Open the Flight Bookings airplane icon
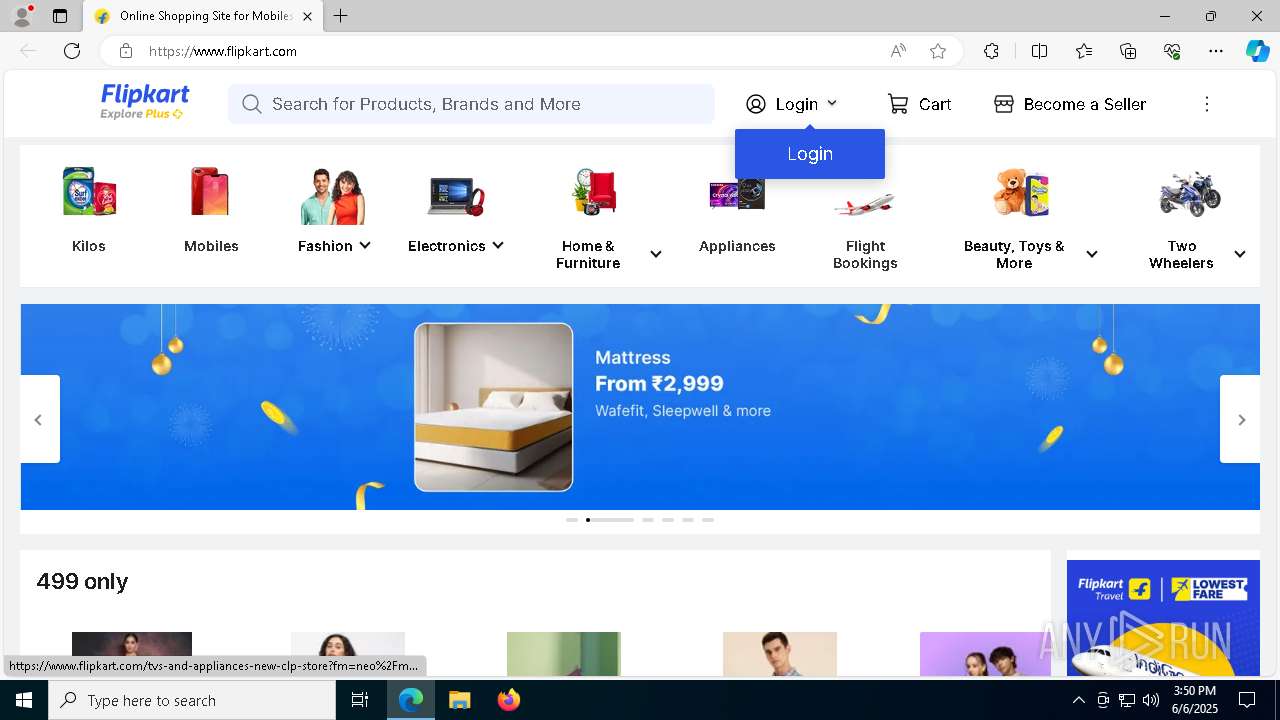Viewport: 1280px width, 720px height. click(865, 204)
